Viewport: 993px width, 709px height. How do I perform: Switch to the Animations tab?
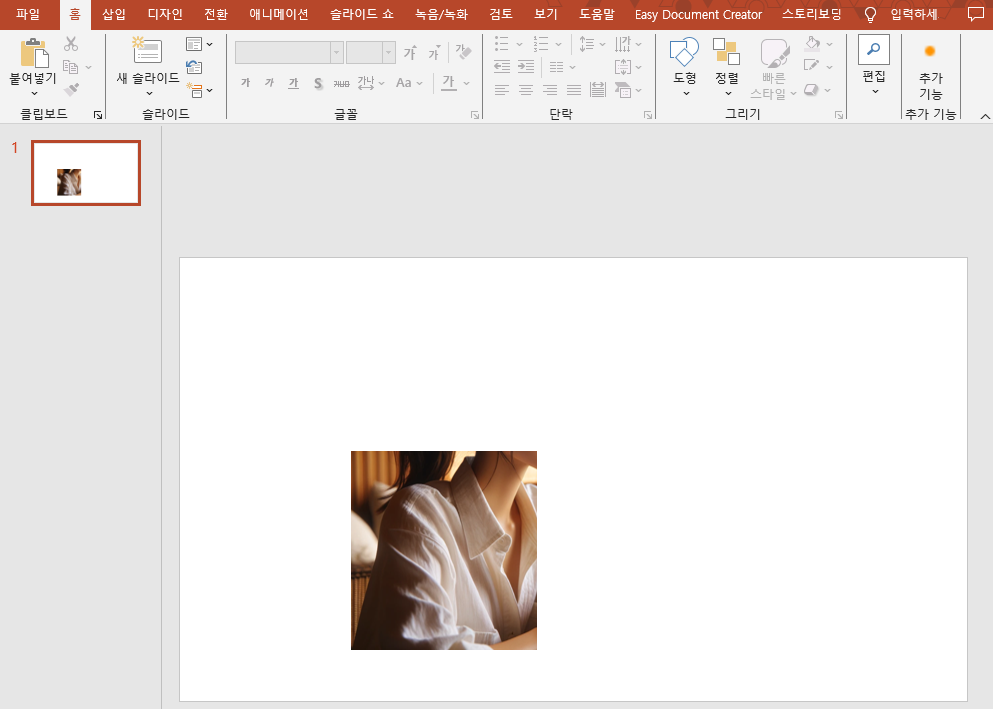[x=279, y=14]
